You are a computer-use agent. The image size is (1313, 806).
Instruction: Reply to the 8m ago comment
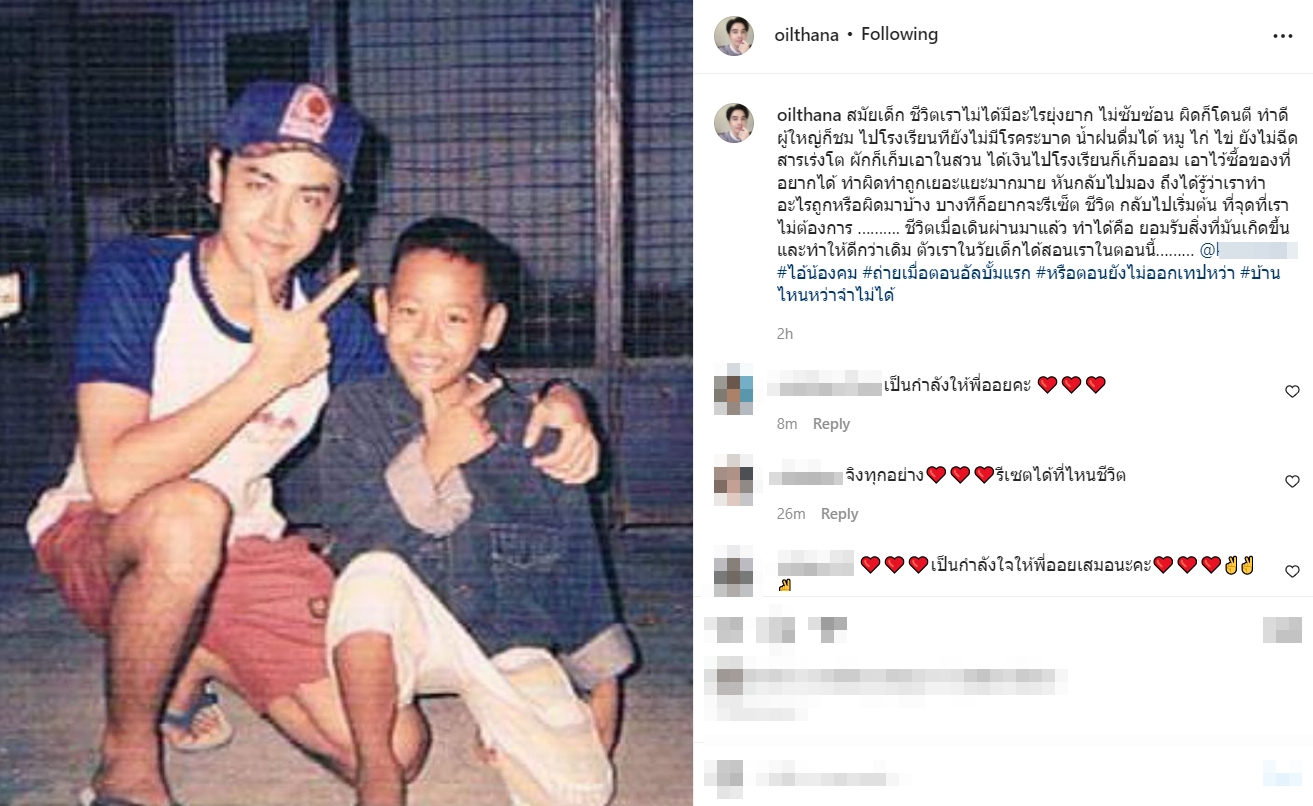[x=831, y=424]
